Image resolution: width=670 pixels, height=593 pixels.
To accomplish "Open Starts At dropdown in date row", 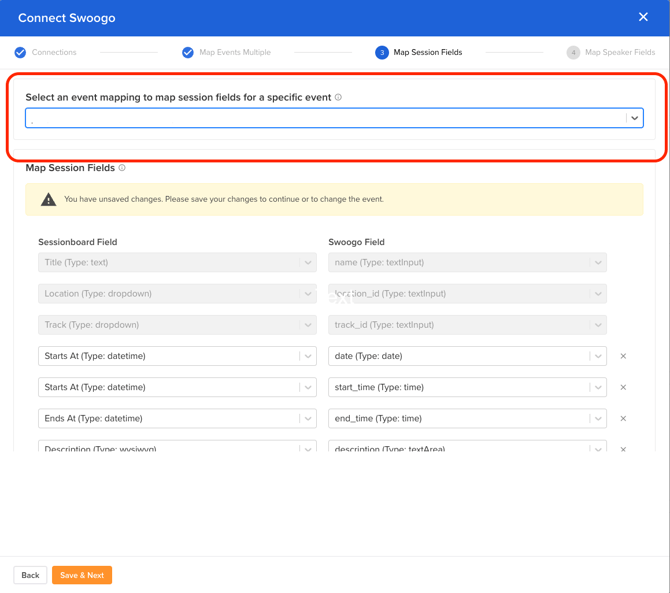I will pos(177,356).
